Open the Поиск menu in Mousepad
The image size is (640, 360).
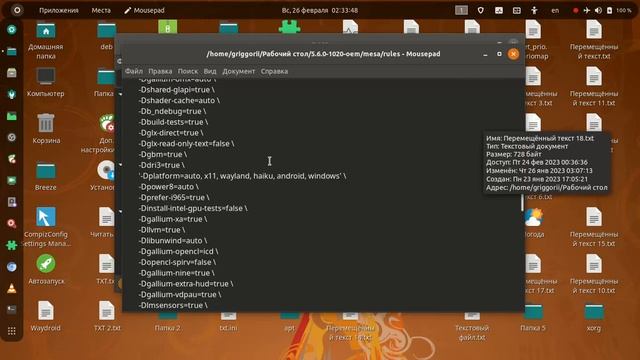(x=188, y=71)
